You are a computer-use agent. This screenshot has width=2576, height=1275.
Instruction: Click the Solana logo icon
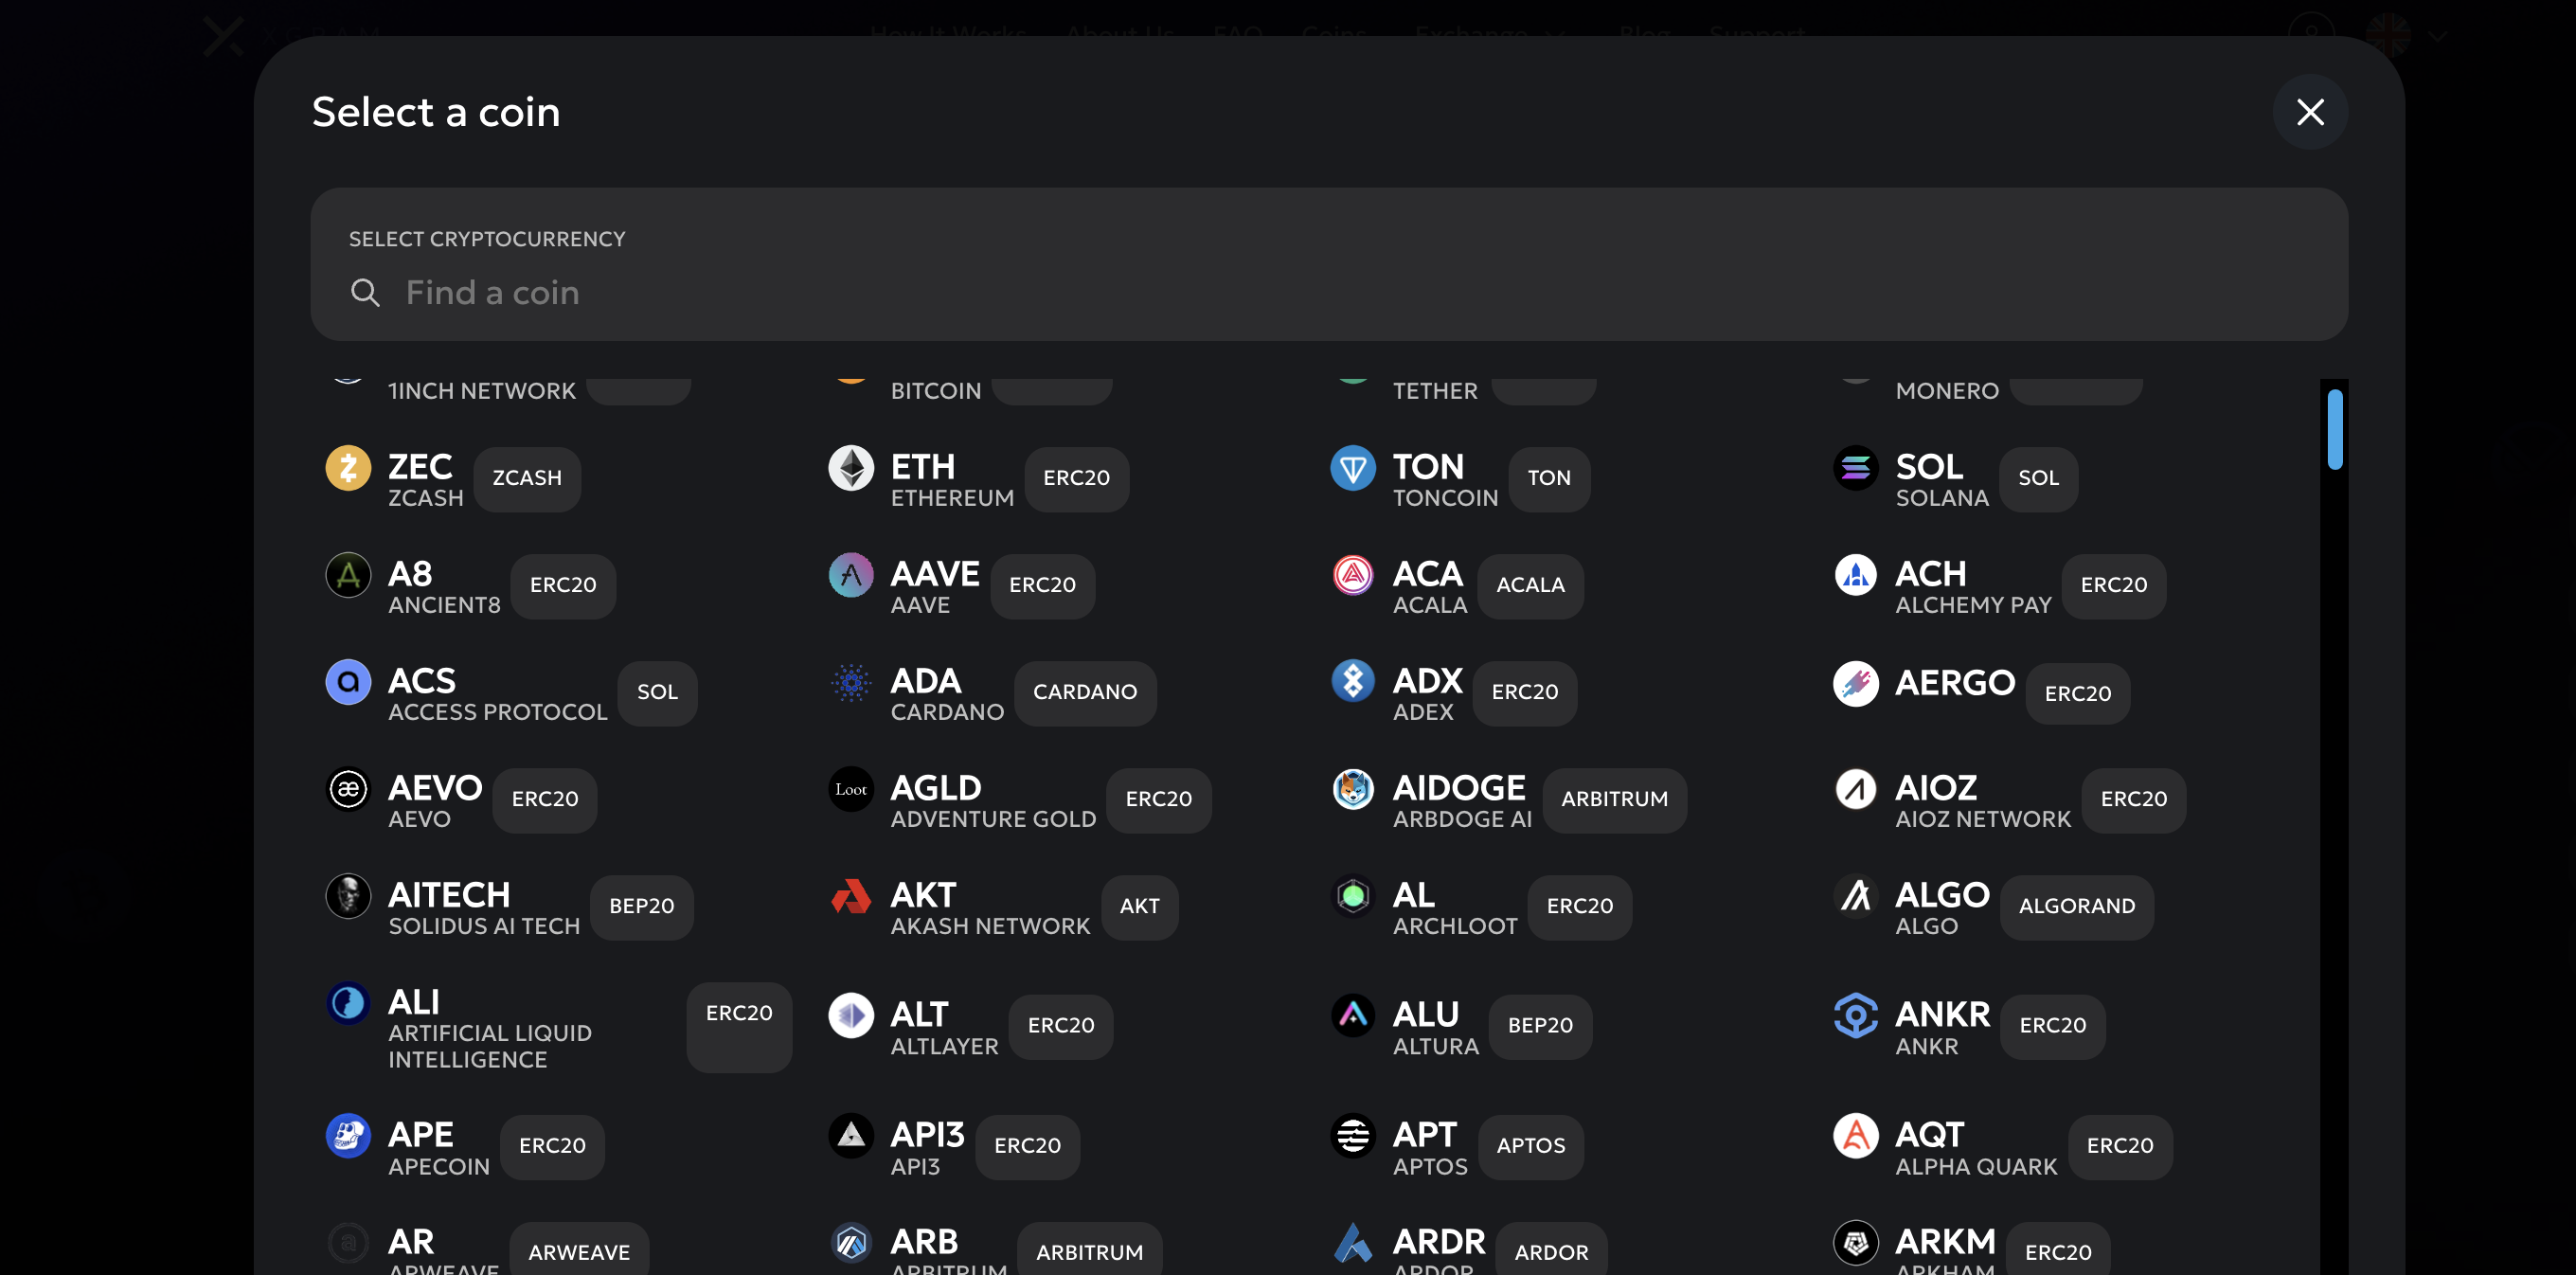click(x=1855, y=467)
